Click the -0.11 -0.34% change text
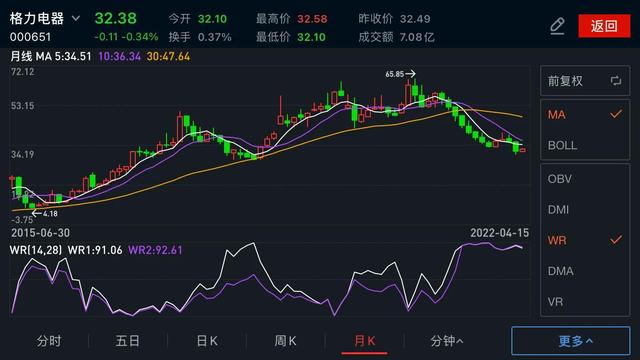 126,37
